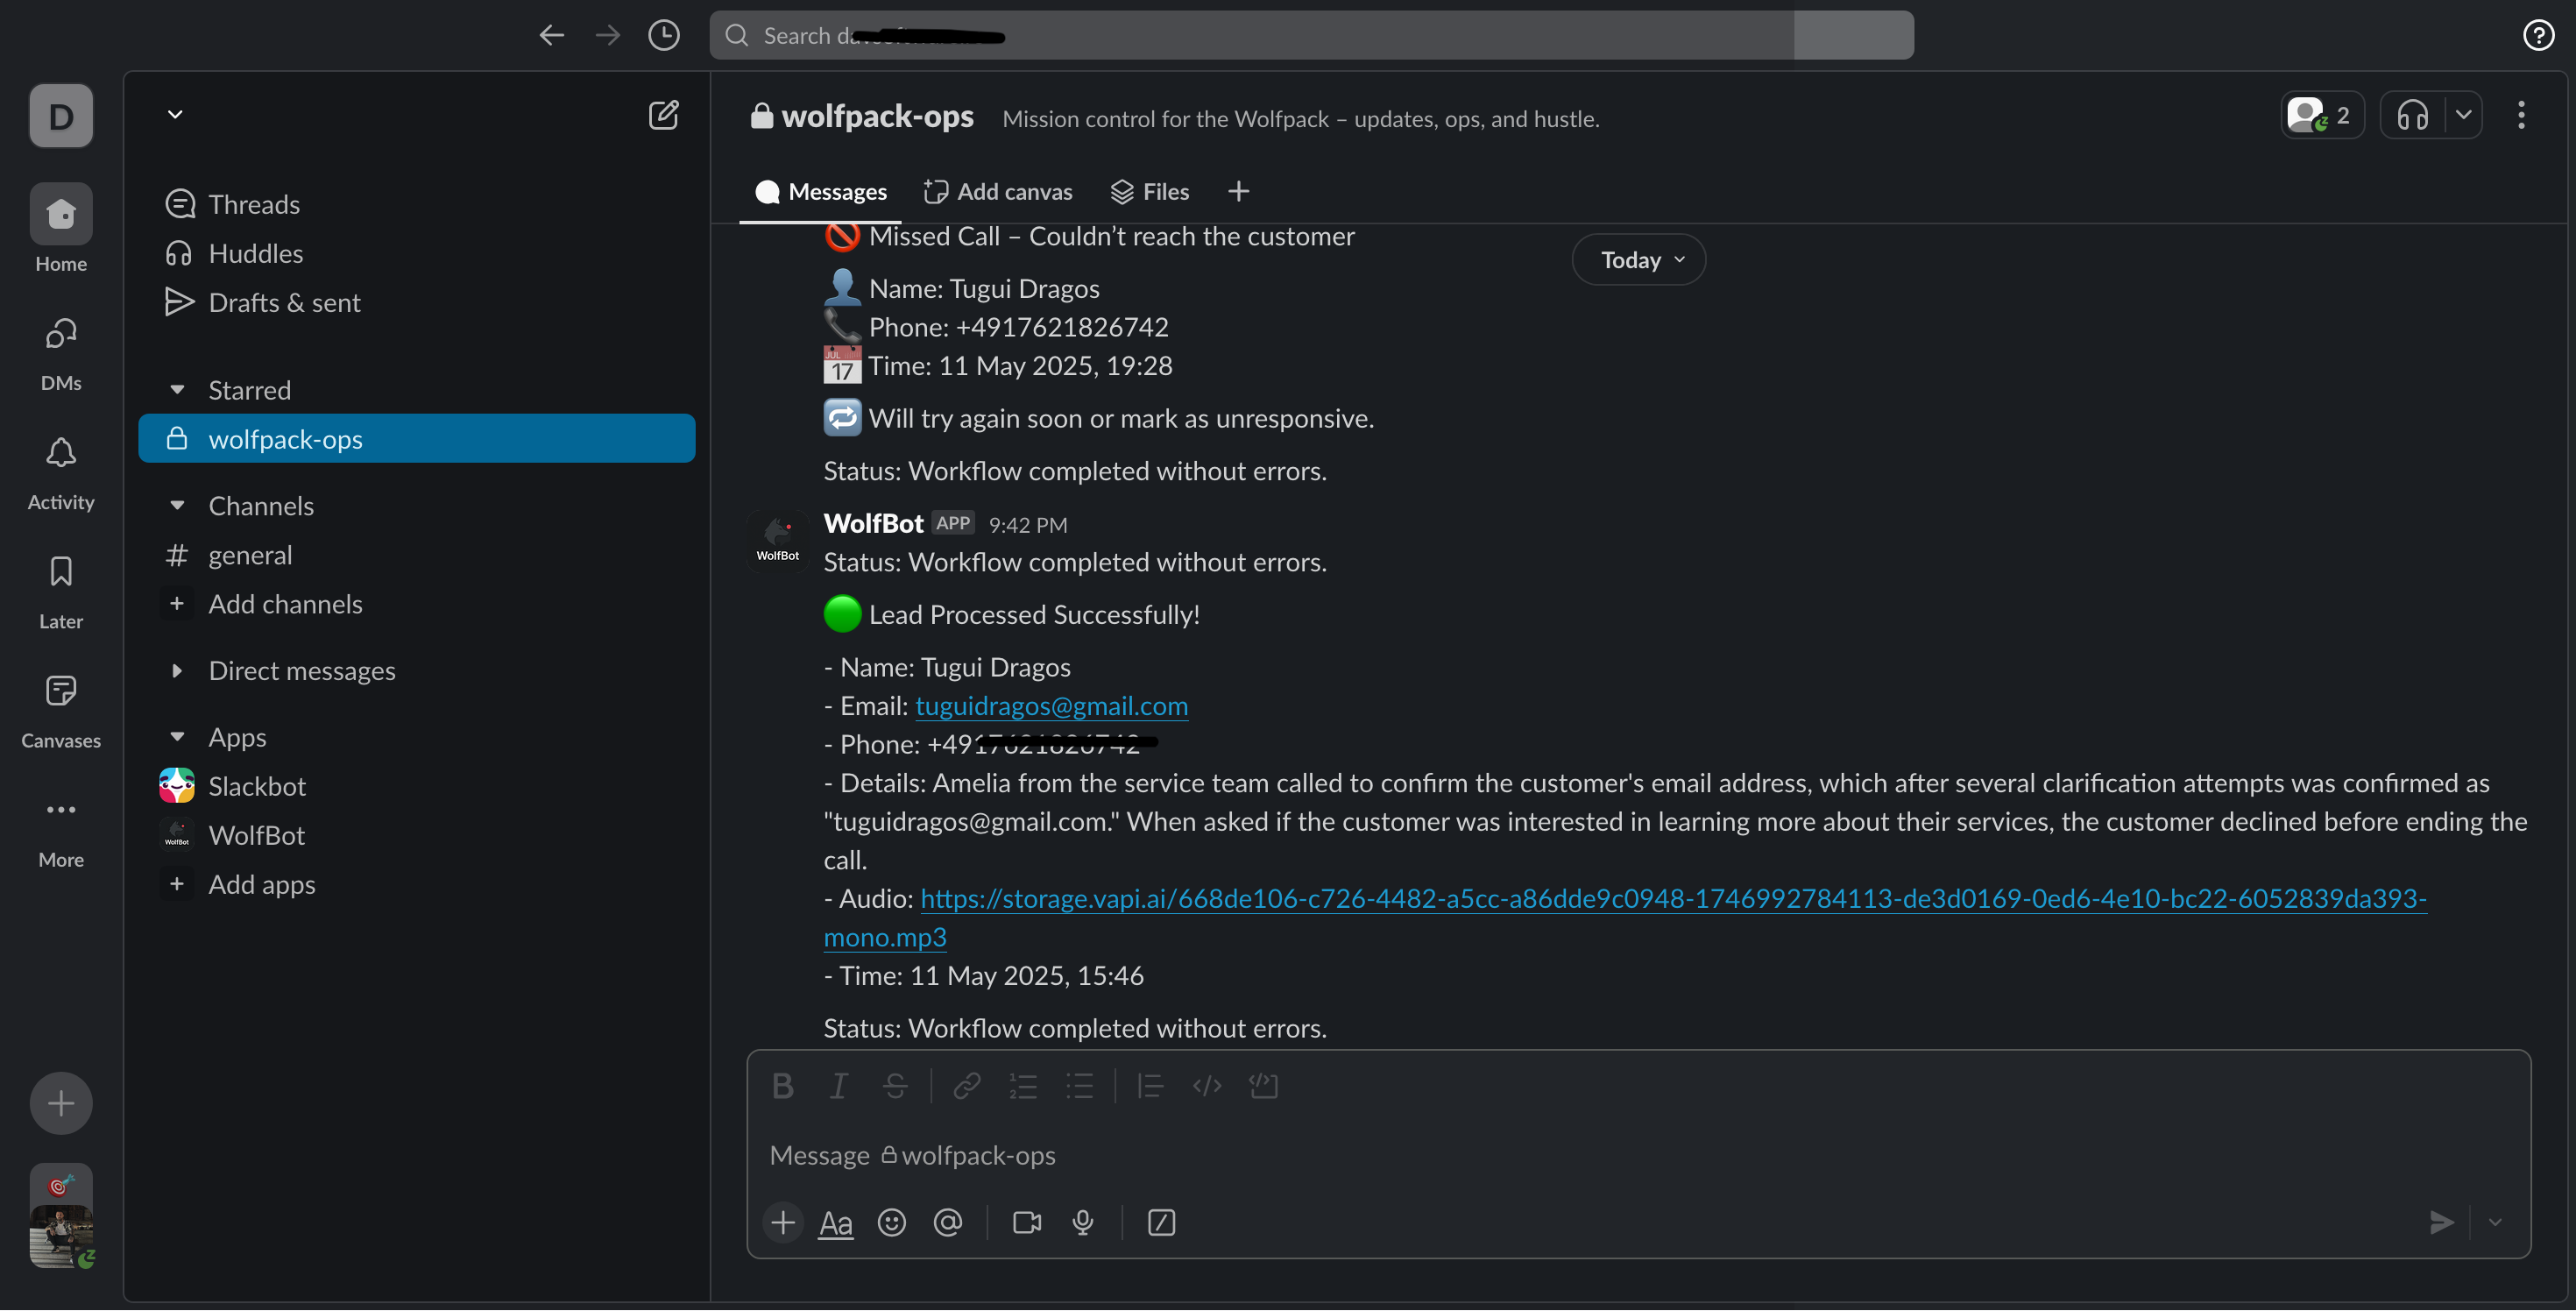Toggle the Aa formatting toolbar
Image resolution: width=2576 pixels, height=1311 pixels.
point(836,1223)
